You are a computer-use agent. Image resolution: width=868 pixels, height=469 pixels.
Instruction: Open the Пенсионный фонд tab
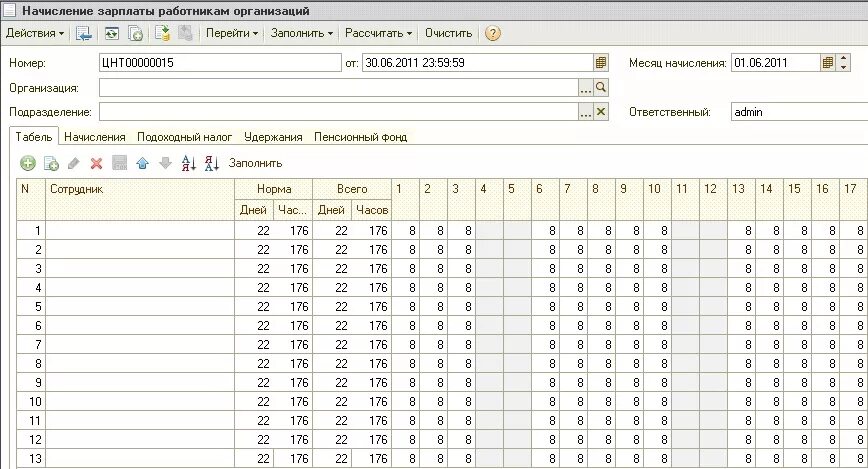[360, 137]
